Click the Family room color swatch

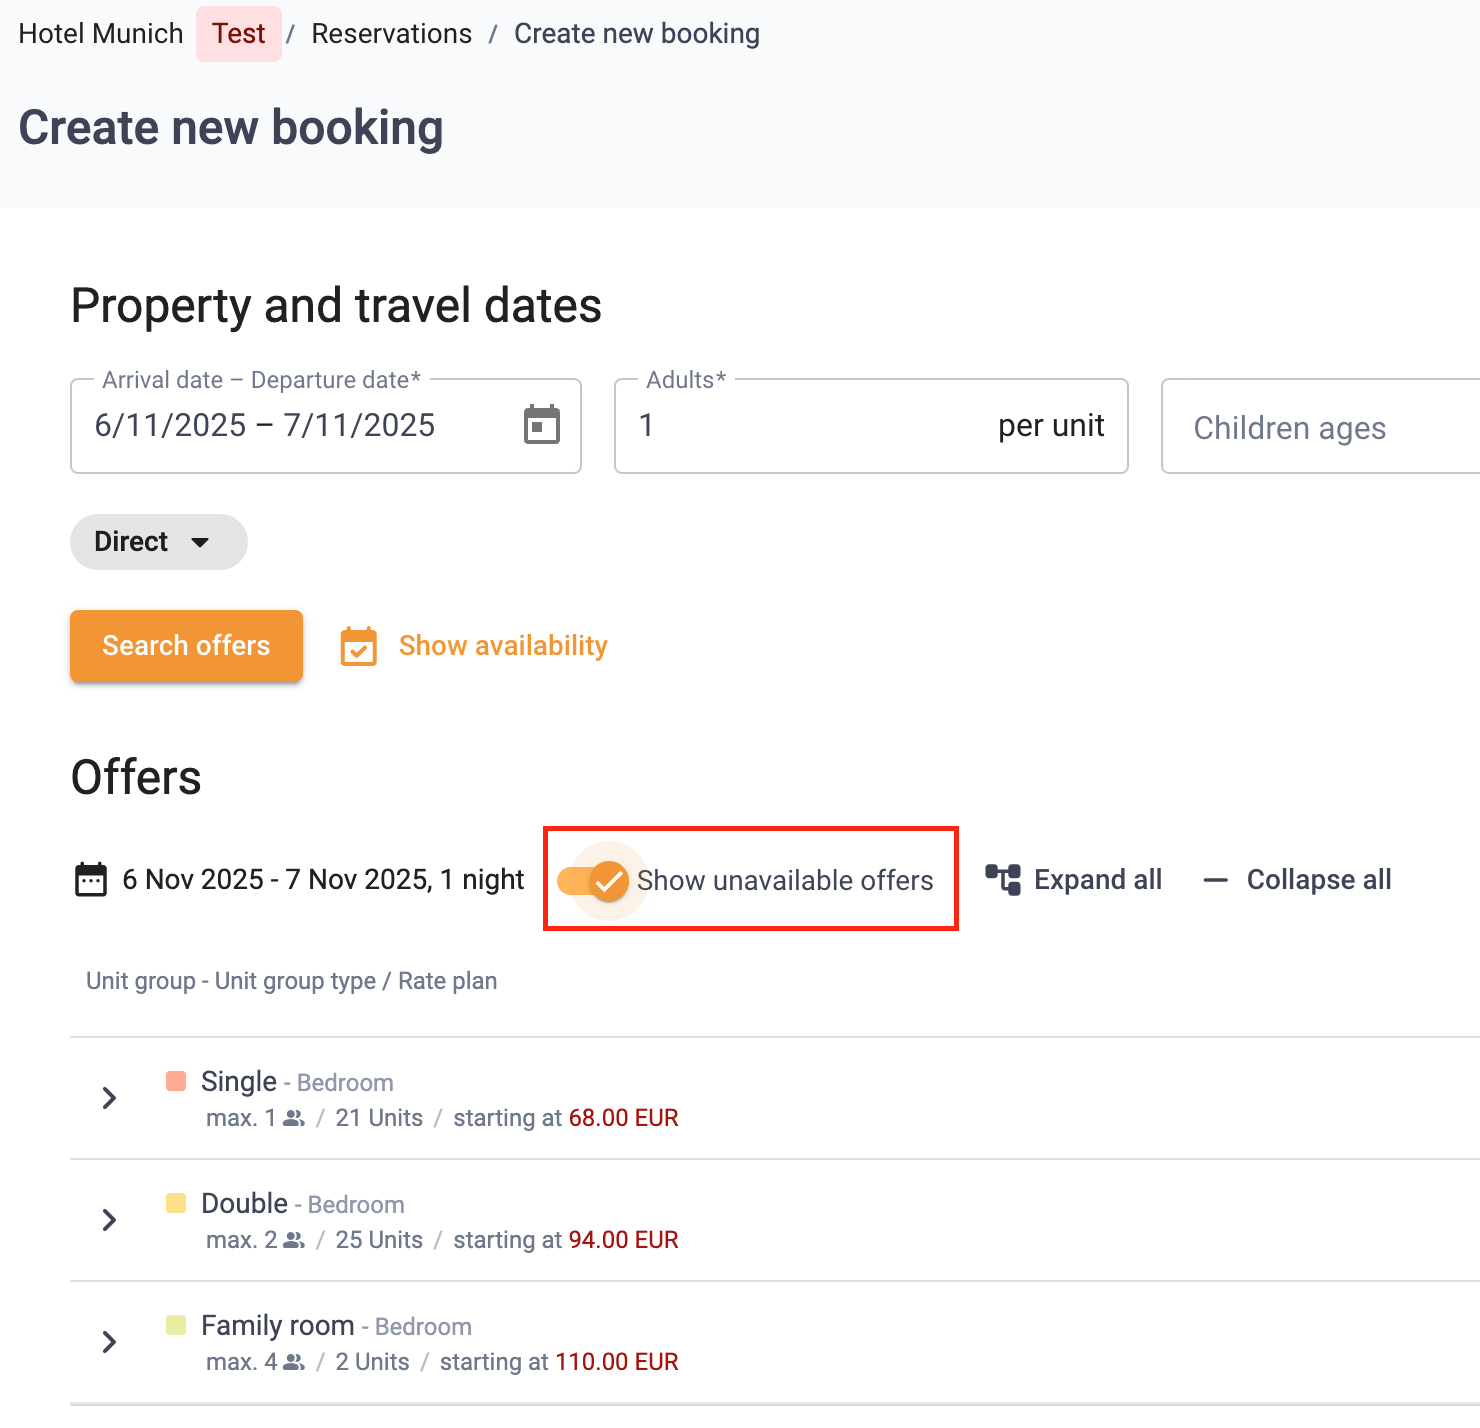pyautogui.click(x=176, y=1325)
